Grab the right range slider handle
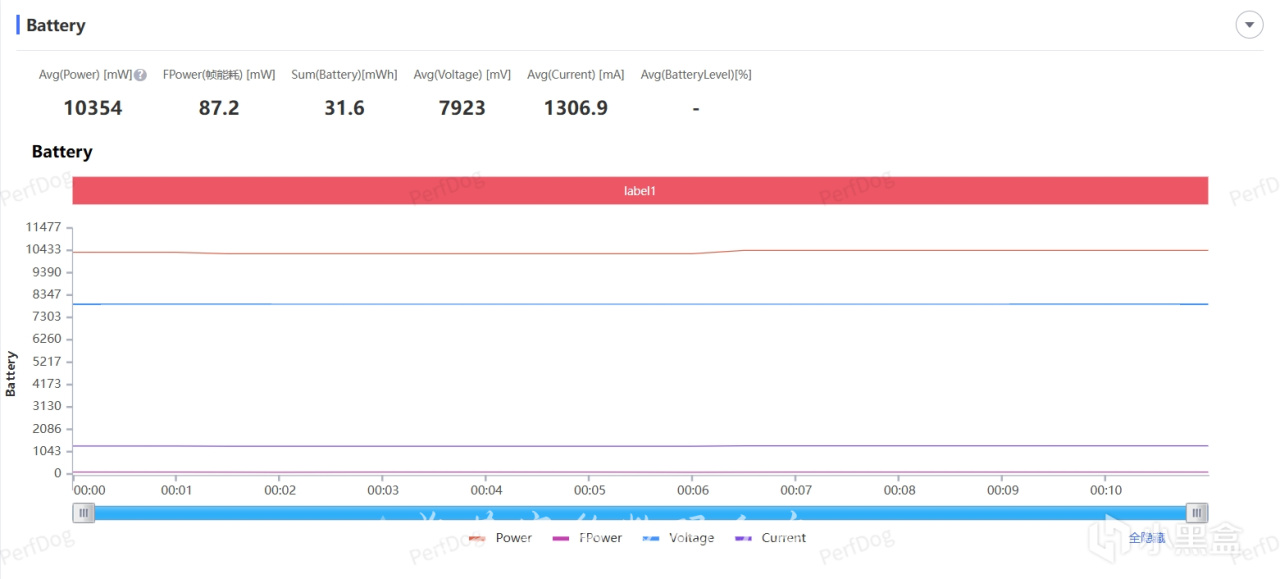This screenshot has width=1280, height=579. coord(1197,513)
